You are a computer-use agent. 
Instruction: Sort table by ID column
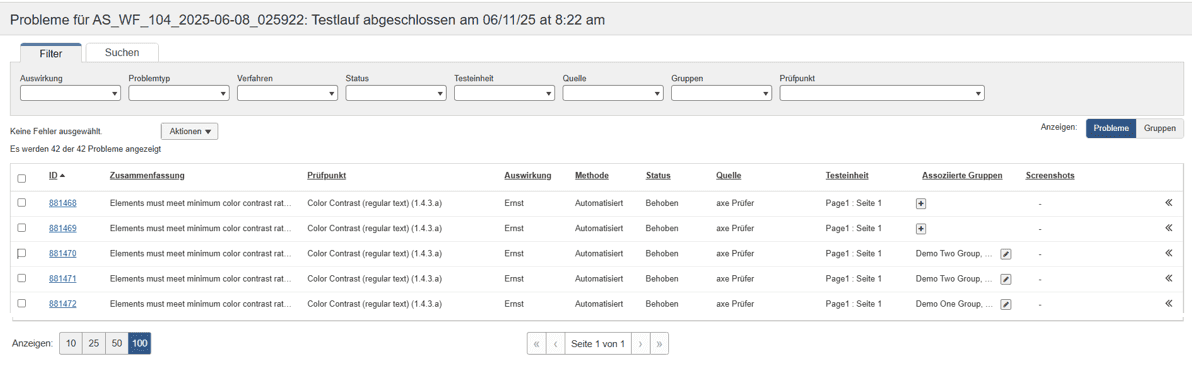point(56,176)
